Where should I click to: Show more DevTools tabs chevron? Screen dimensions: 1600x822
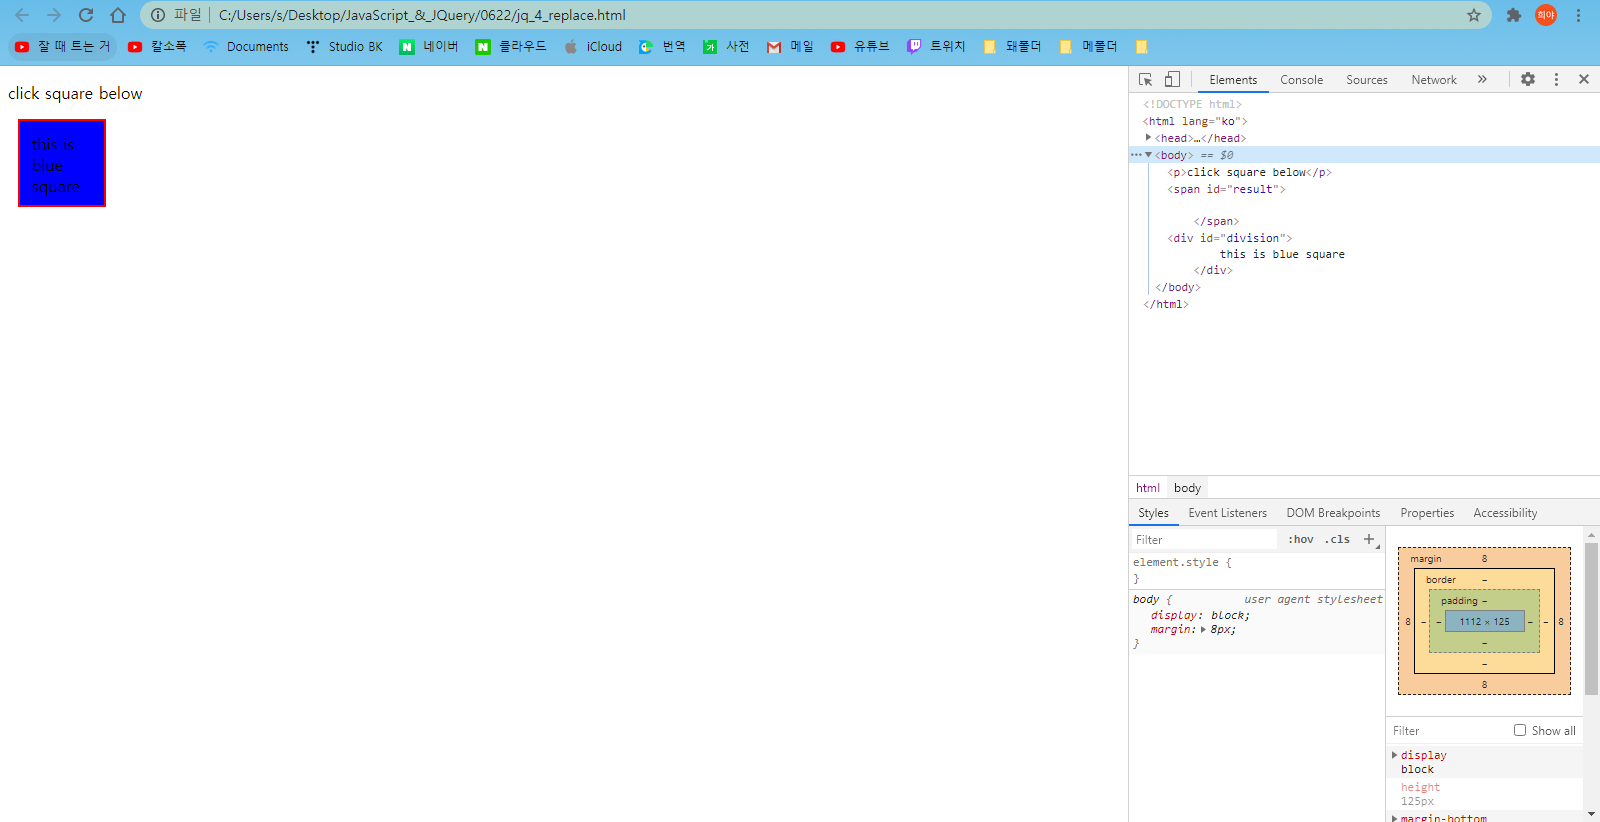[1482, 79]
